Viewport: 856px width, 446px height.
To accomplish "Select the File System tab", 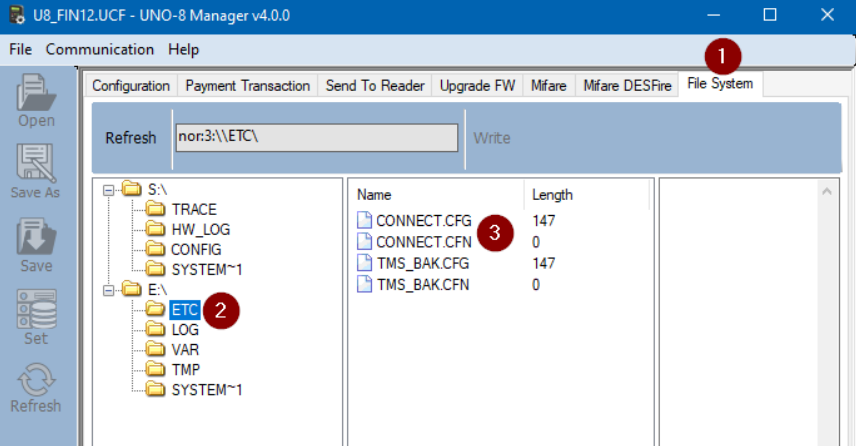I will click(720, 84).
